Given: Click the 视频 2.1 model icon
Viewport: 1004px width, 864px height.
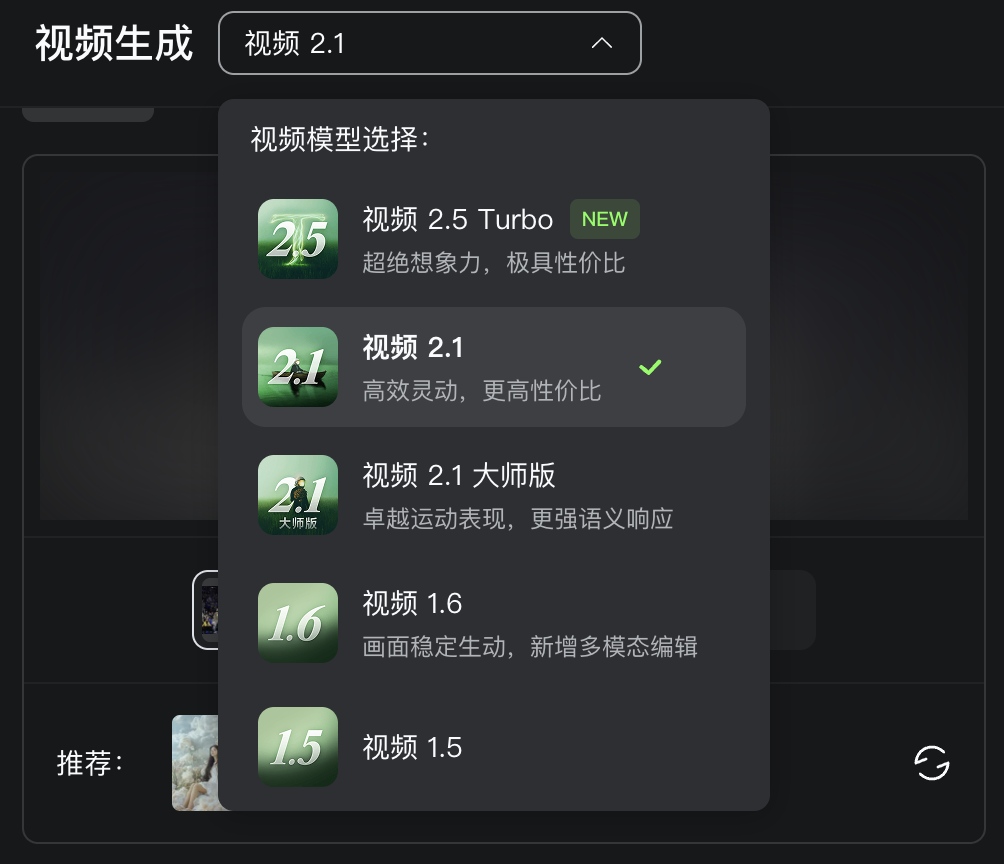Looking at the screenshot, I should coord(298,367).
